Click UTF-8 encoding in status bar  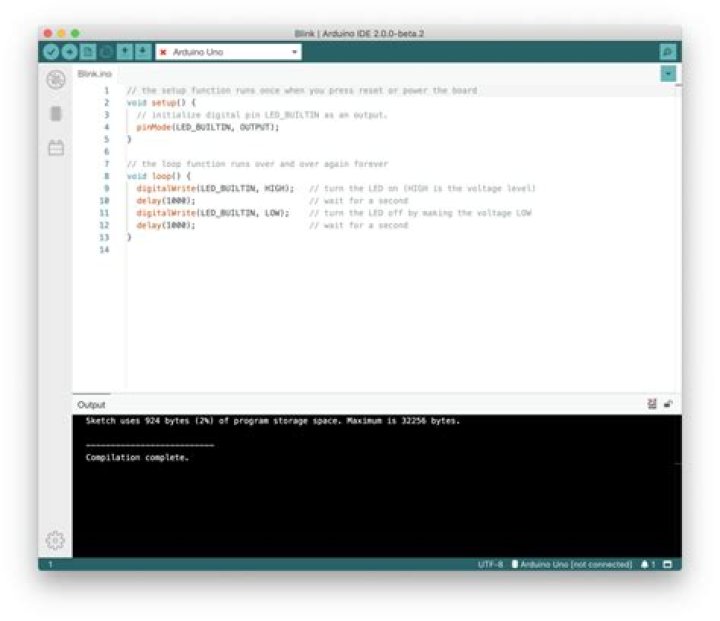(490, 564)
